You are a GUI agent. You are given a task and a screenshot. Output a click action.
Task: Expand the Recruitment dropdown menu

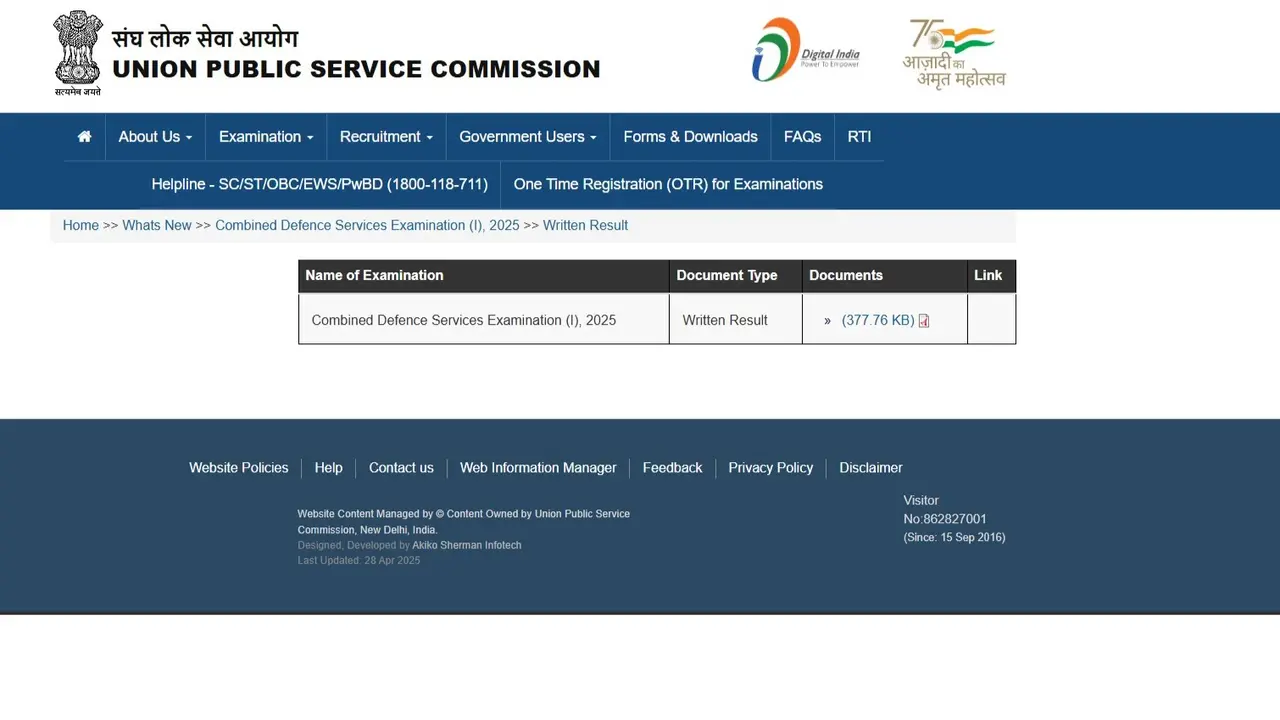tap(386, 136)
